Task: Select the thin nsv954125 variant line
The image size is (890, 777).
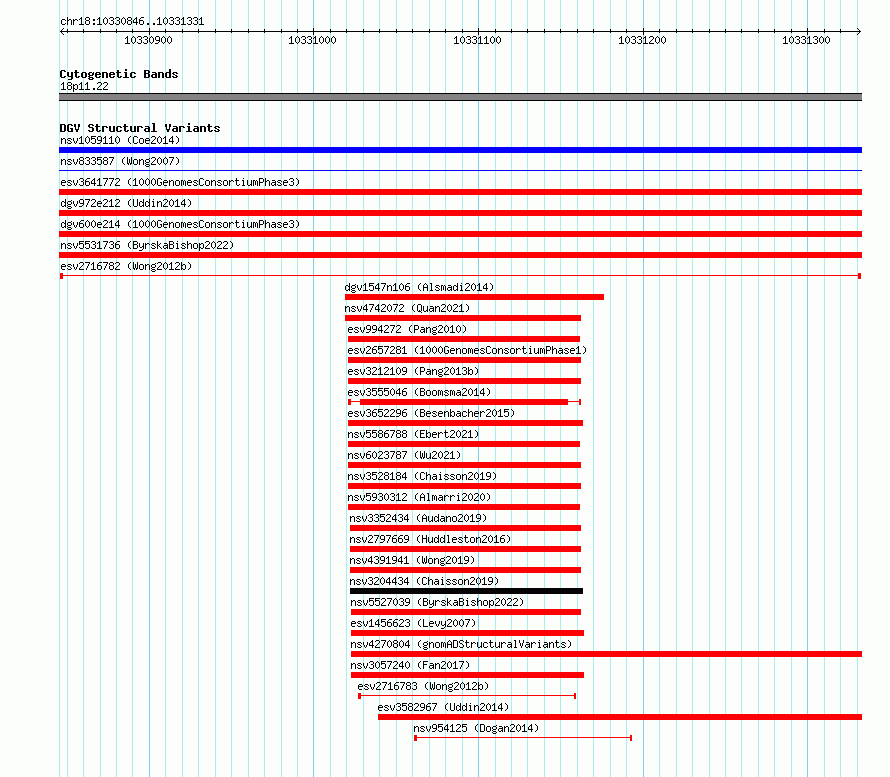Action: [x=523, y=738]
